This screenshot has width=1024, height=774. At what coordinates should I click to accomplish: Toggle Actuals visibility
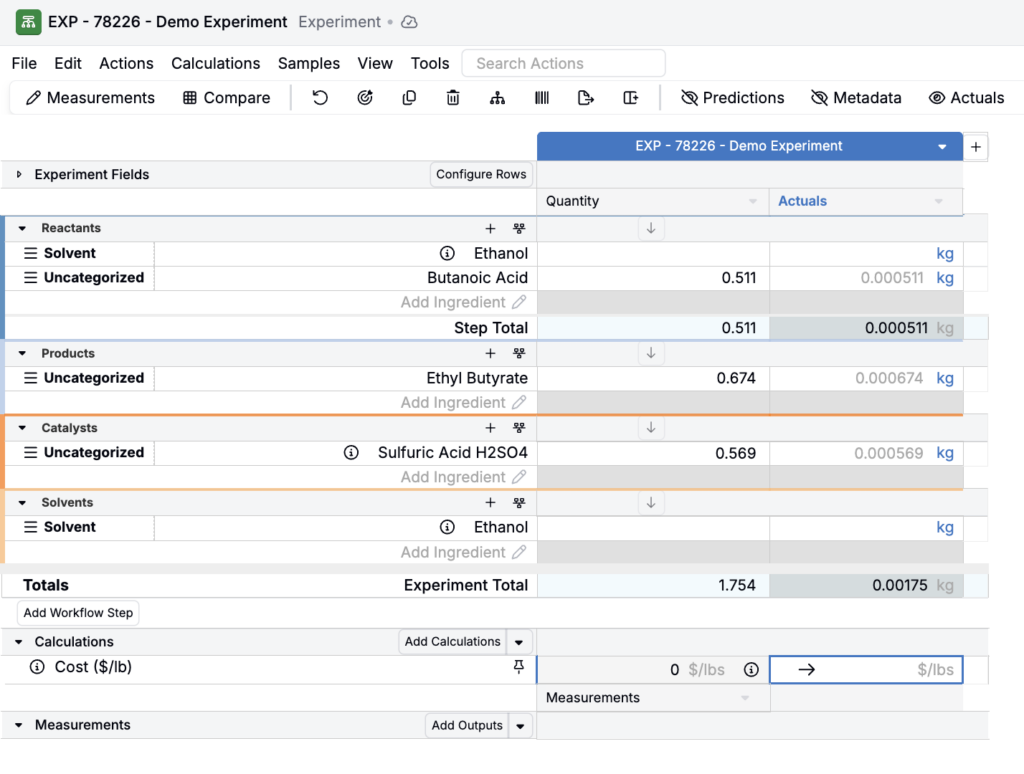point(967,98)
